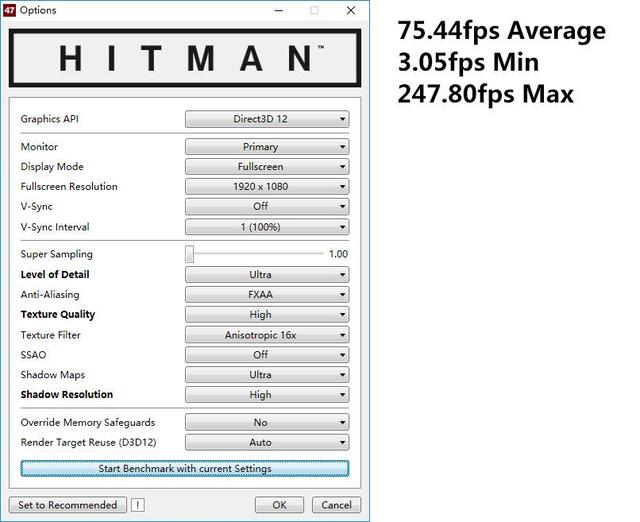
Task: Click the Super Sampling slider handle
Action: 189,254
